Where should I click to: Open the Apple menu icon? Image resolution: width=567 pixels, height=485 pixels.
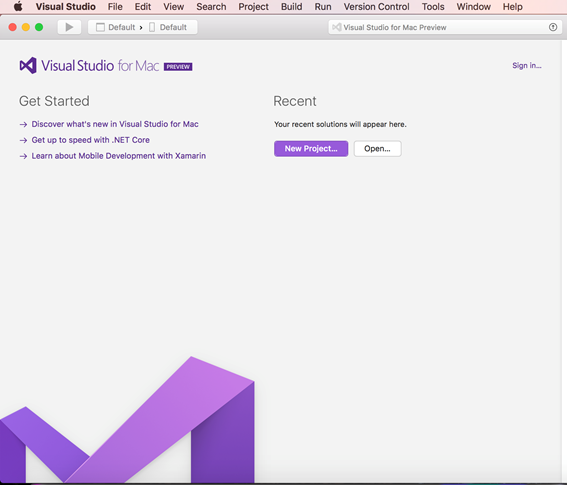(x=18, y=7)
